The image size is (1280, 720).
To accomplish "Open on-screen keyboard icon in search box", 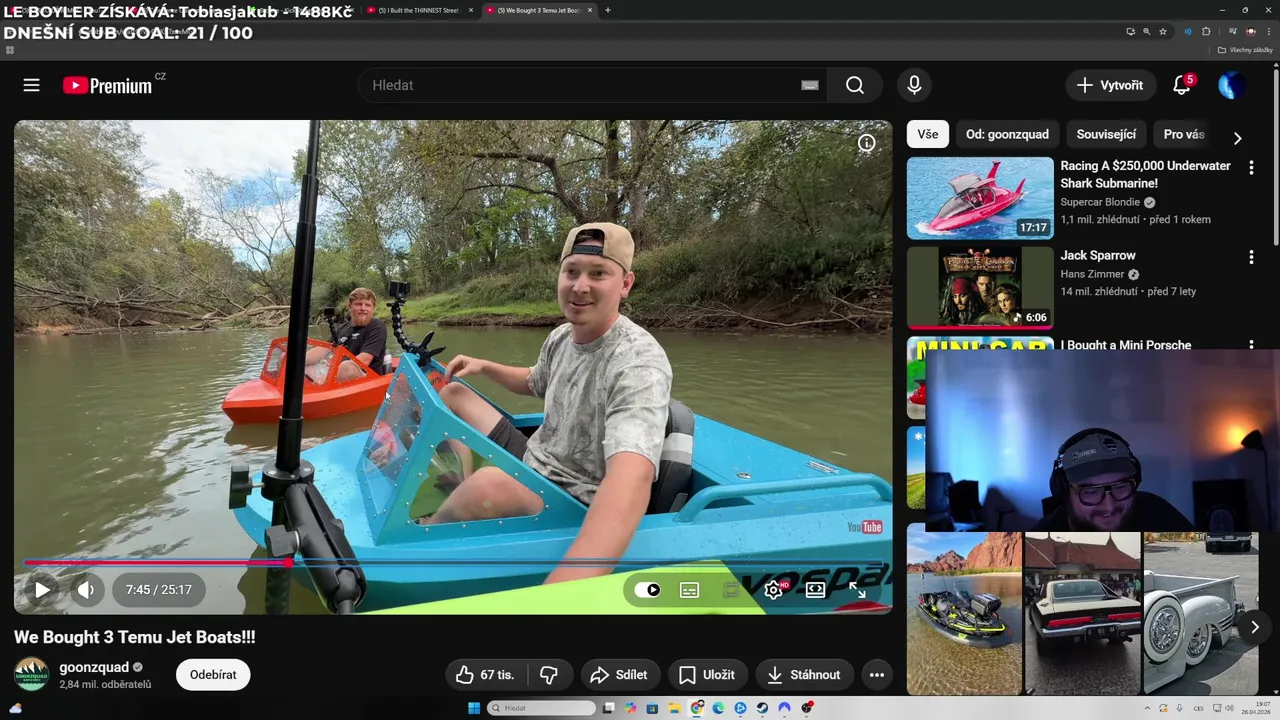I will [x=810, y=85].
